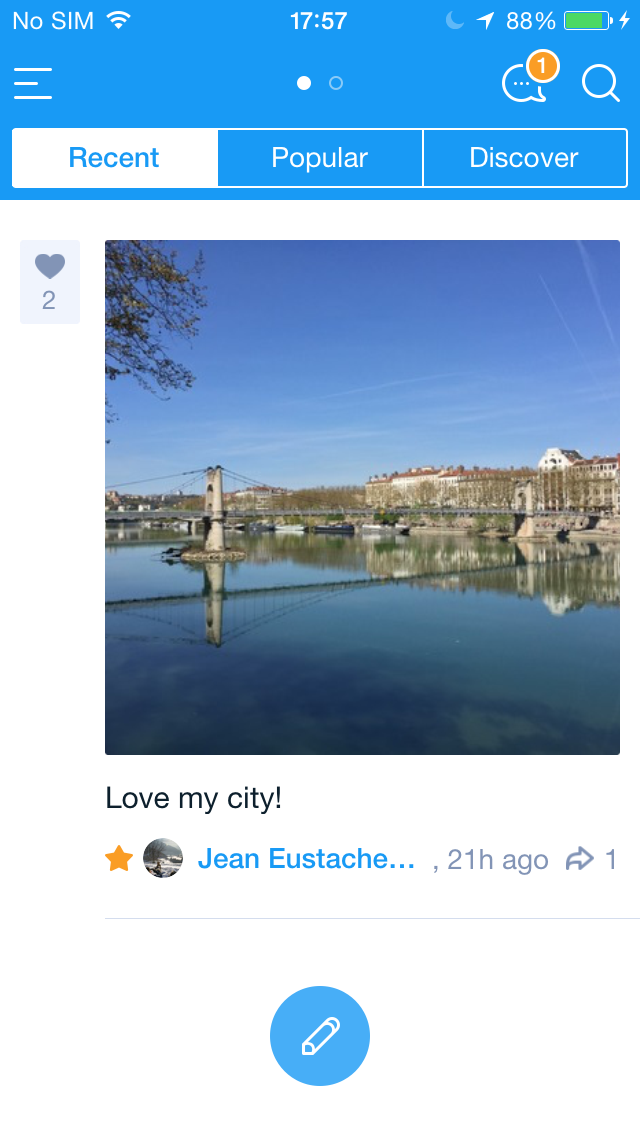The image size is (640, 1136).
Task: Compose new post with pencil button
Action: (x=320, y=1035)
